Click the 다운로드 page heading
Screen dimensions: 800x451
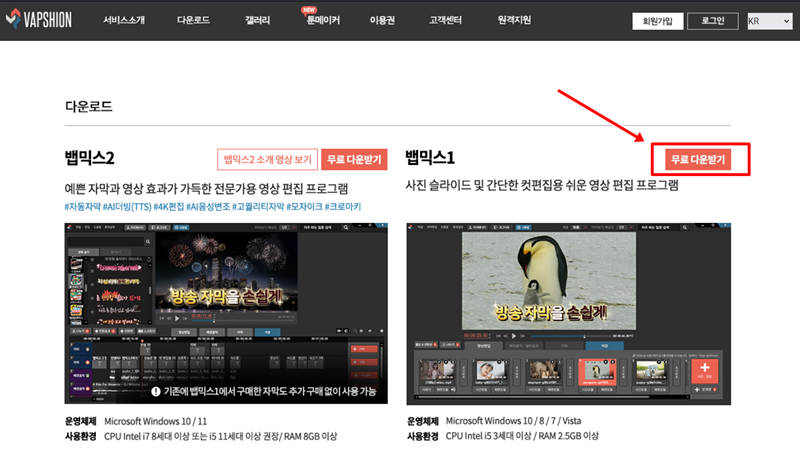pos(89,106)
